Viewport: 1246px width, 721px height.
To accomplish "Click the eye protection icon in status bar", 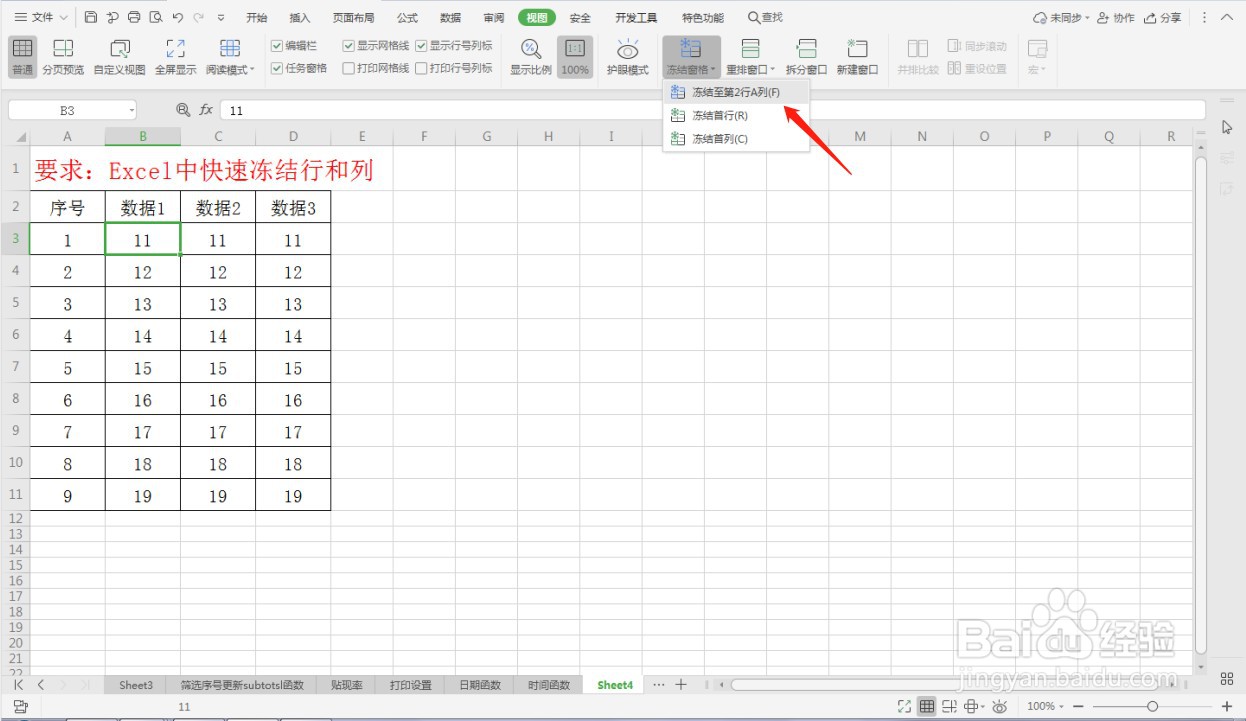I will (x=999, y=706).
